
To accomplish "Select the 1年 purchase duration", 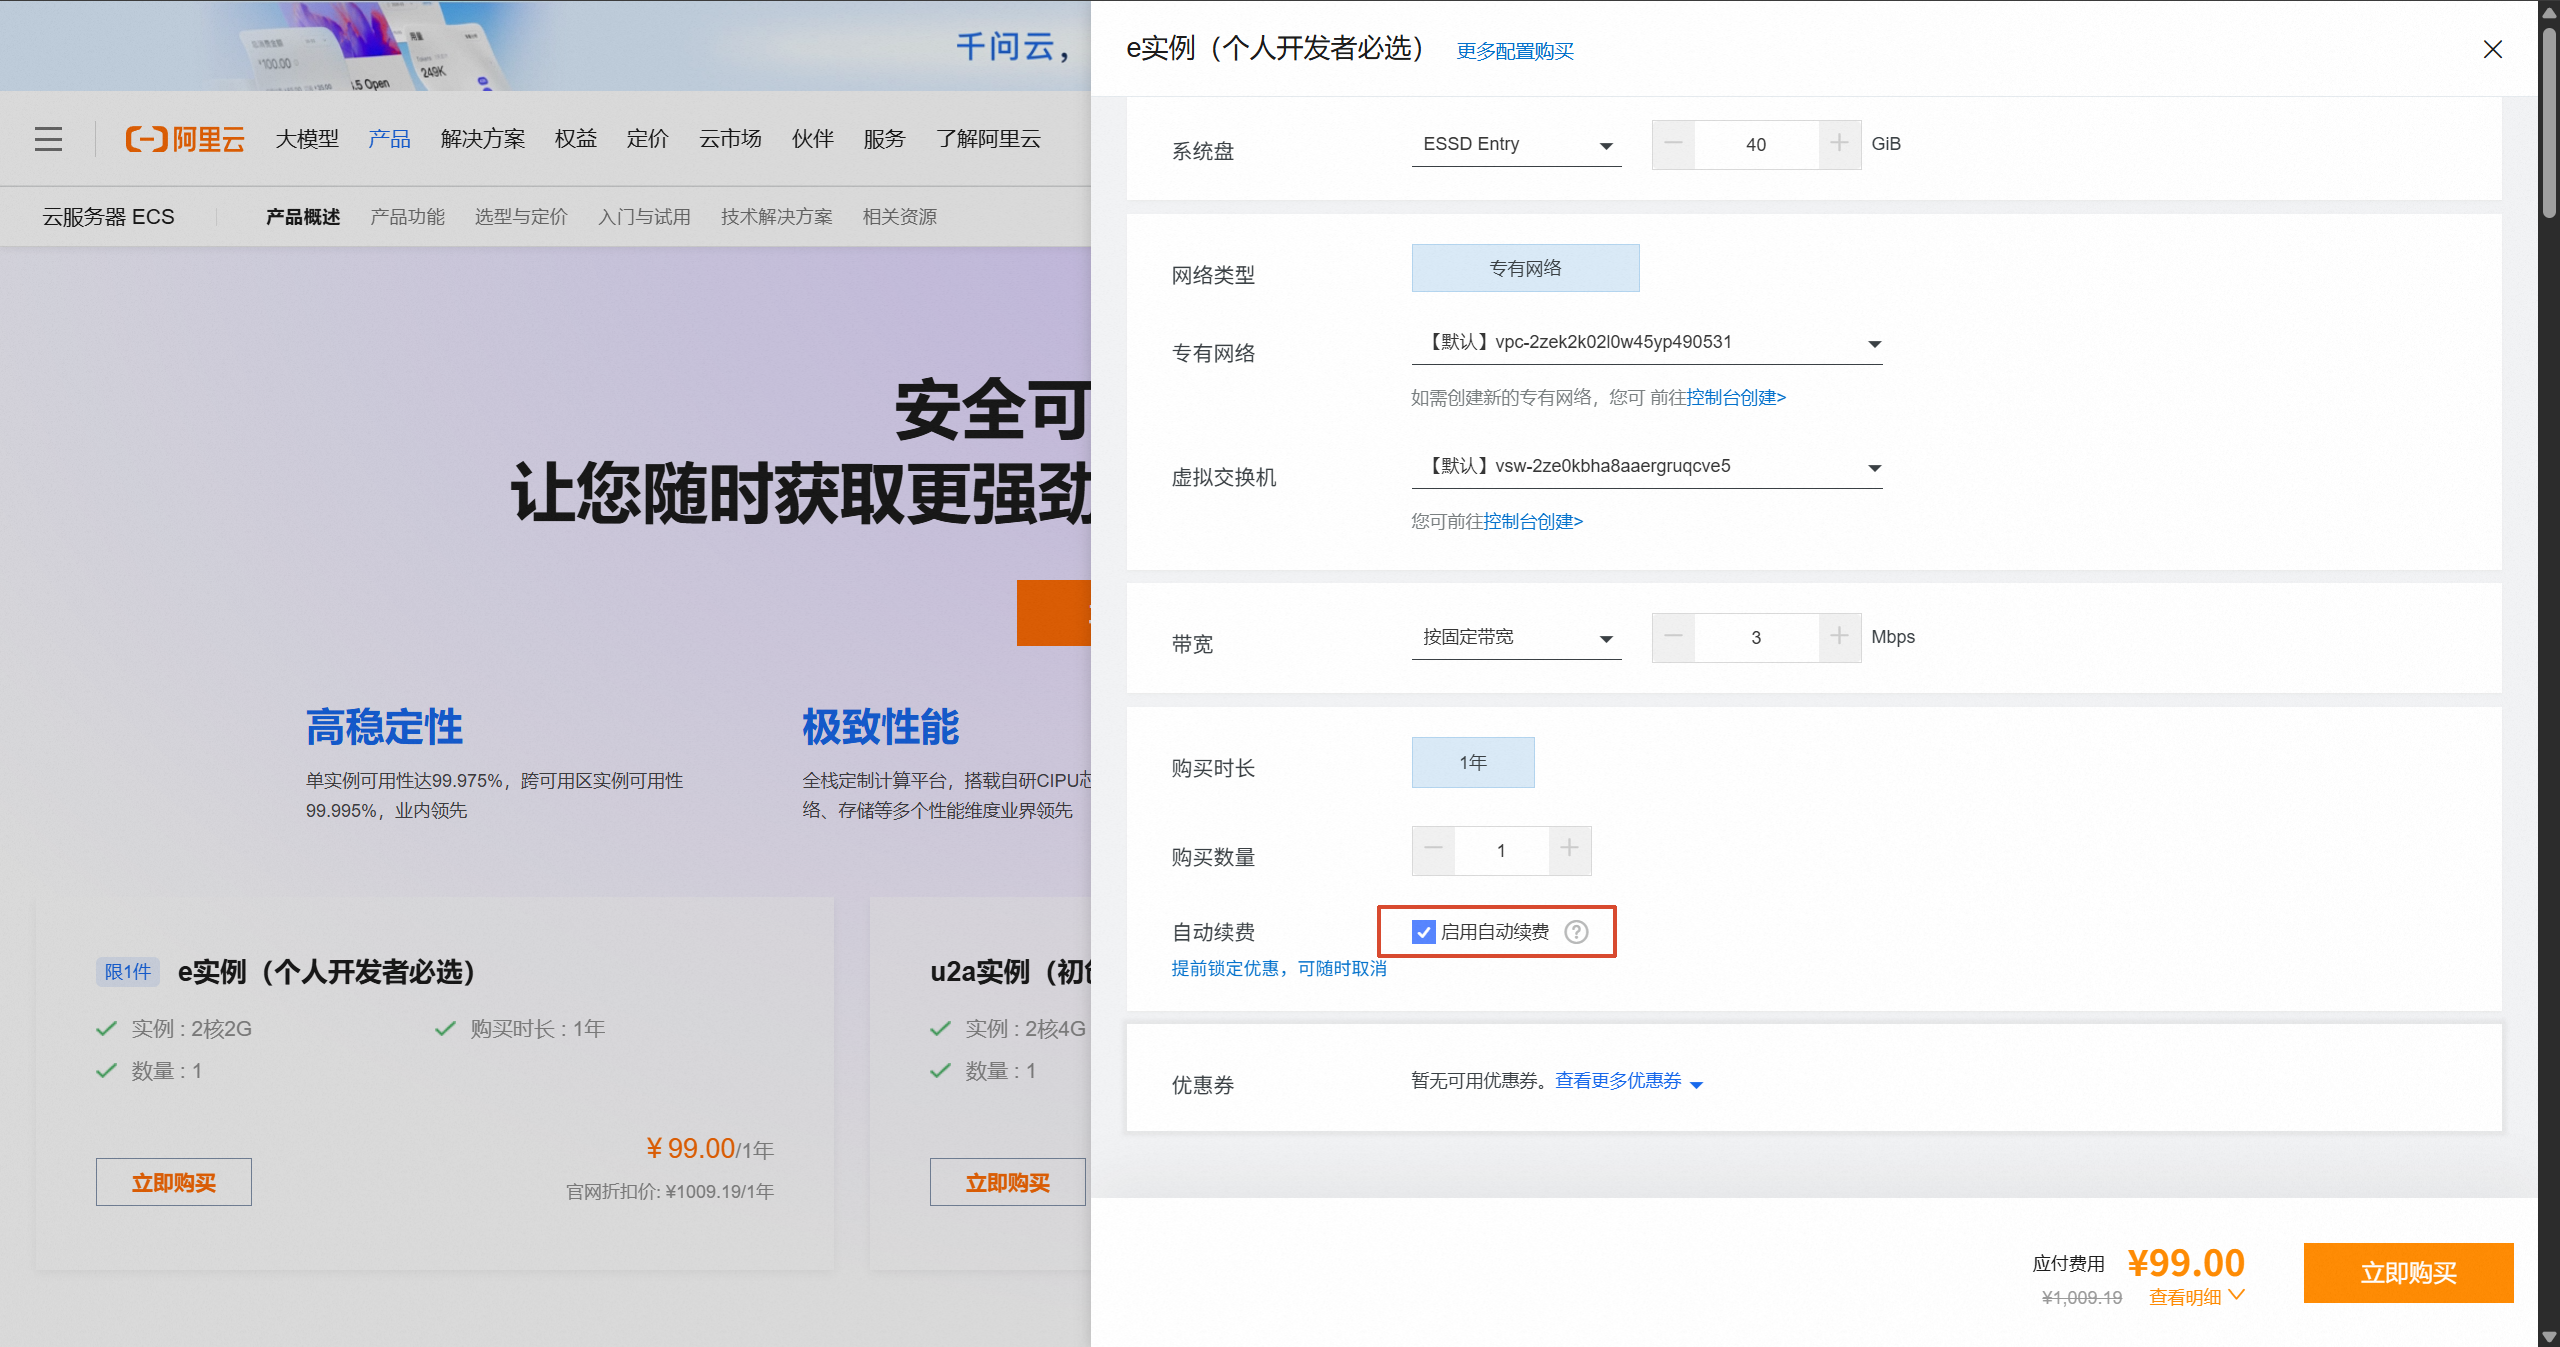I will tap(1473, 763).
